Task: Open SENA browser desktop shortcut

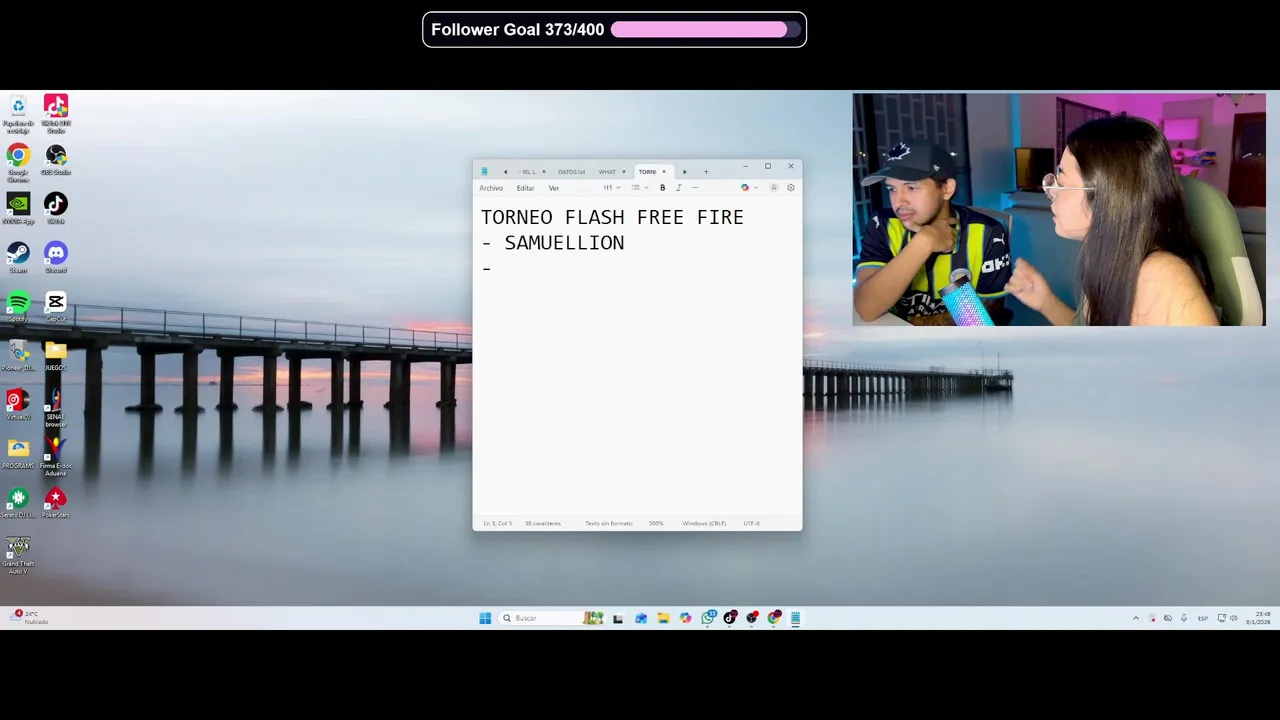Action: 56,408
